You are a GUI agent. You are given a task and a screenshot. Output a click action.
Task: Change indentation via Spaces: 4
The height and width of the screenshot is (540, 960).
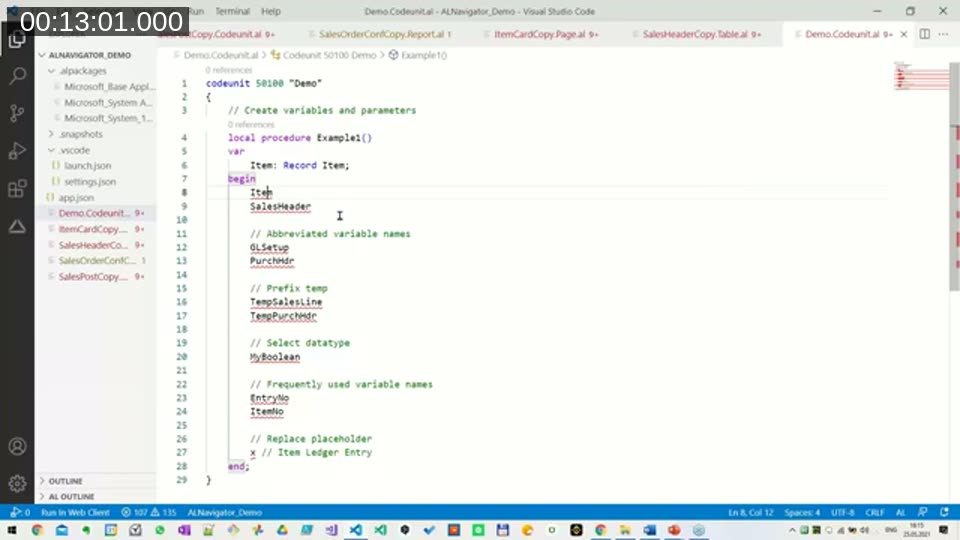coord(802,512)
